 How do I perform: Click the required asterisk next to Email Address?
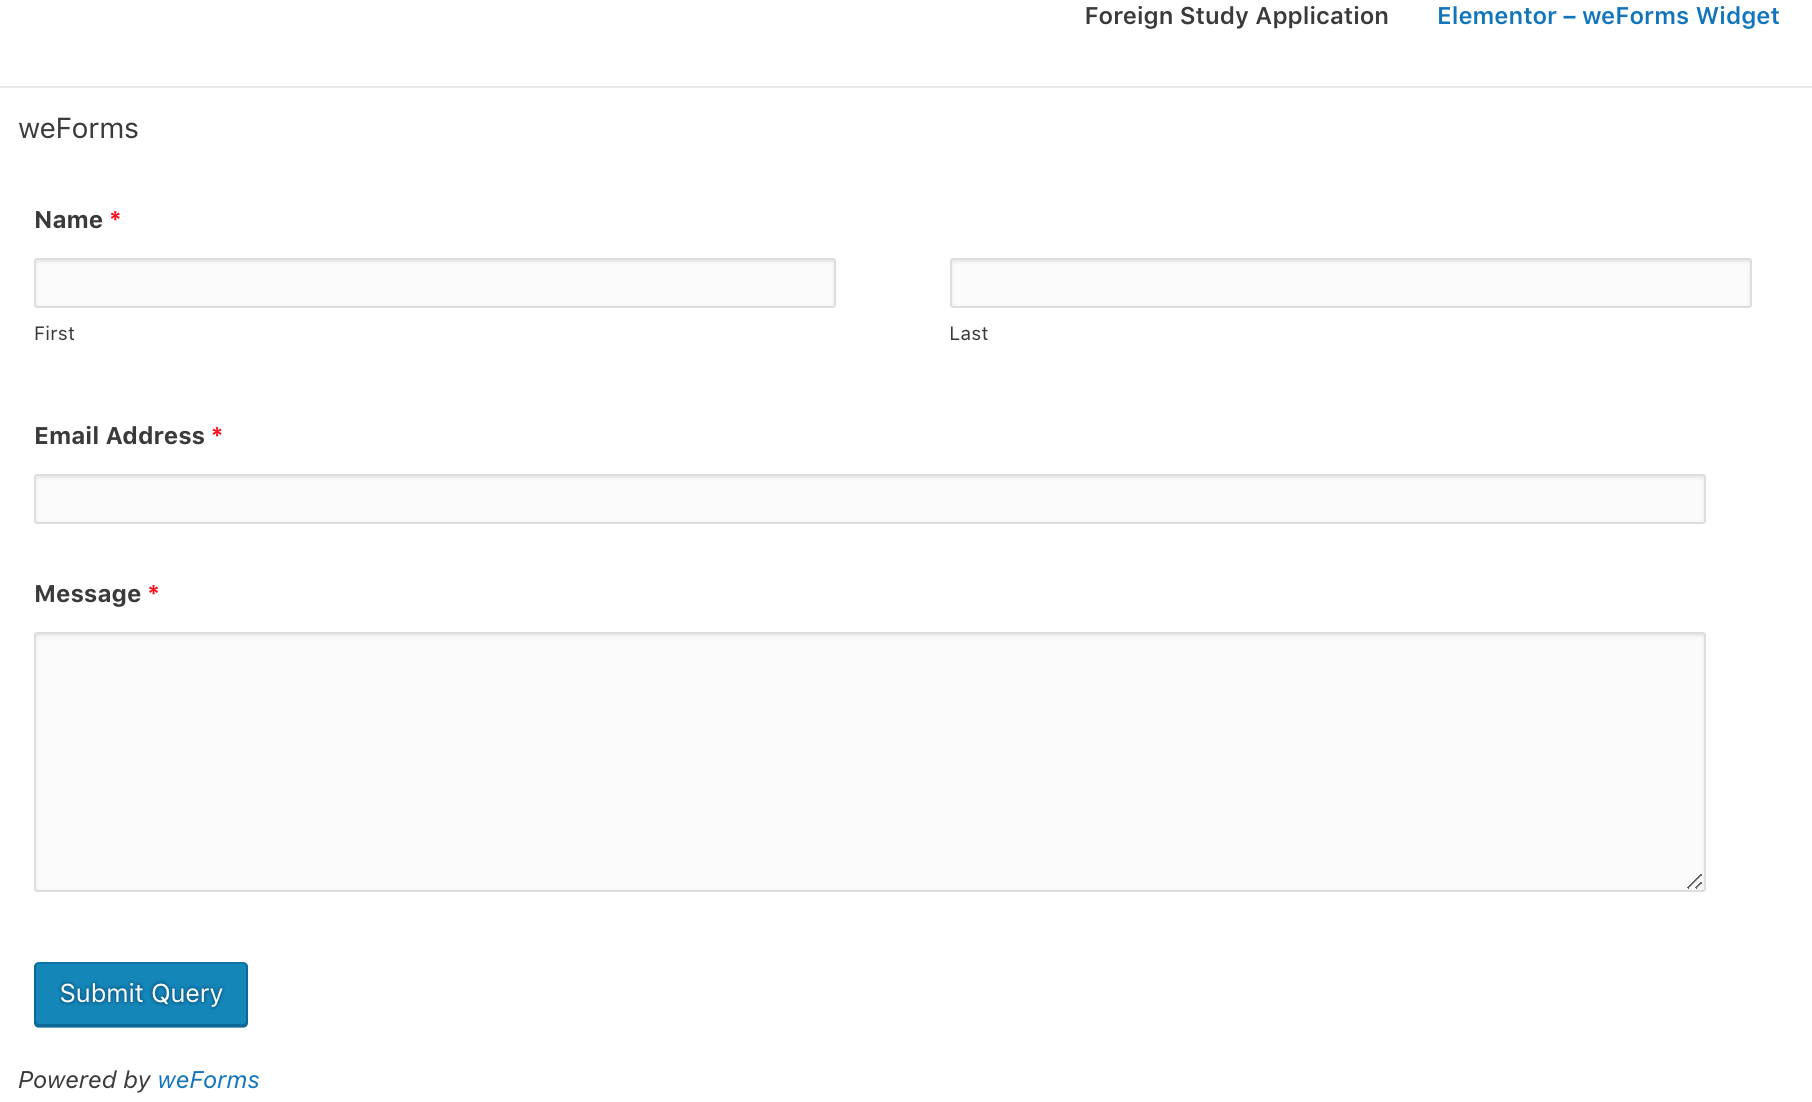click(x=217, y=433)
